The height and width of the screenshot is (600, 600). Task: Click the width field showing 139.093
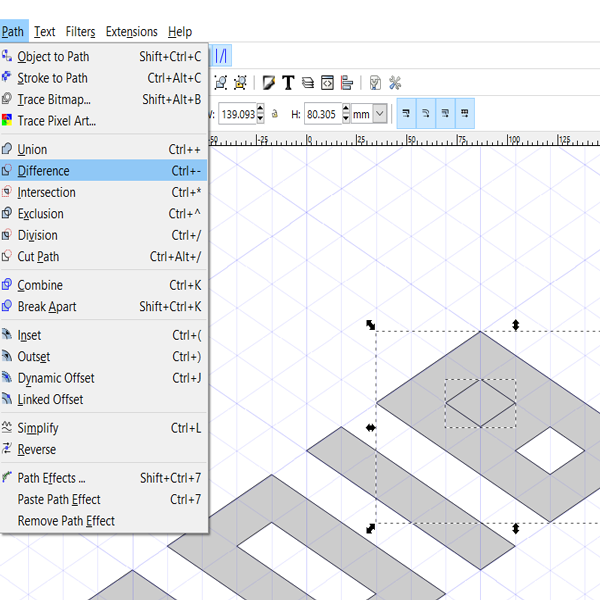237,114
